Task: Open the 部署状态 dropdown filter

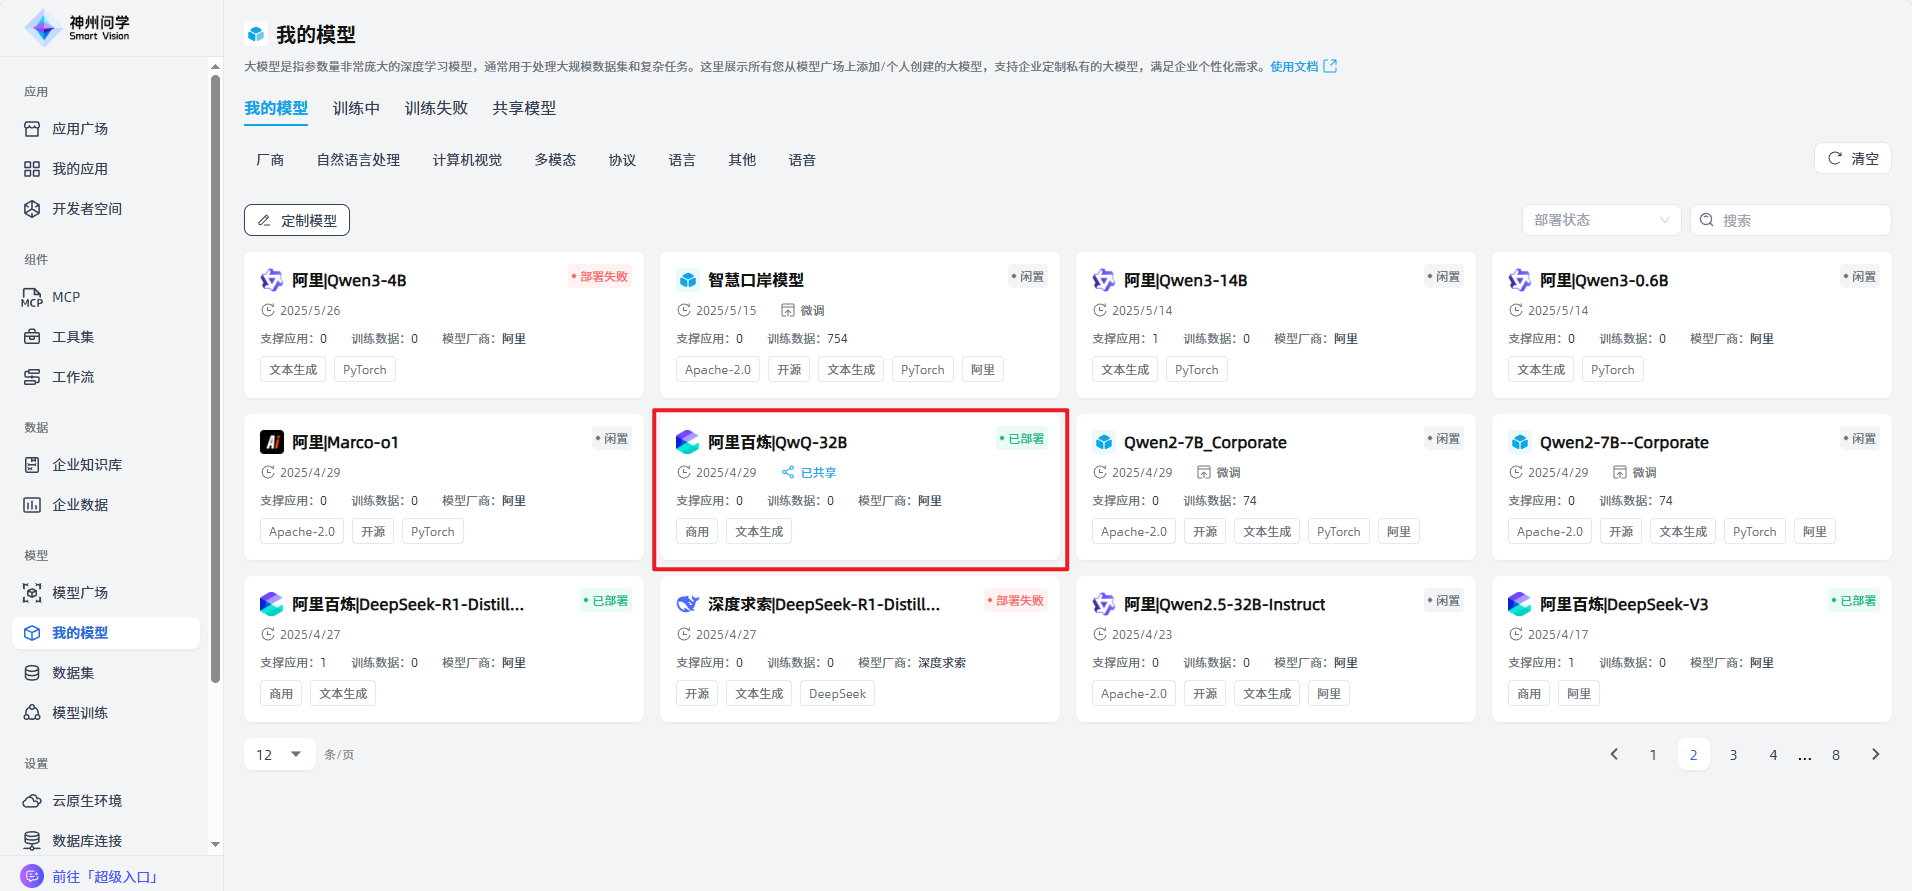Action: pos(1601,220)
